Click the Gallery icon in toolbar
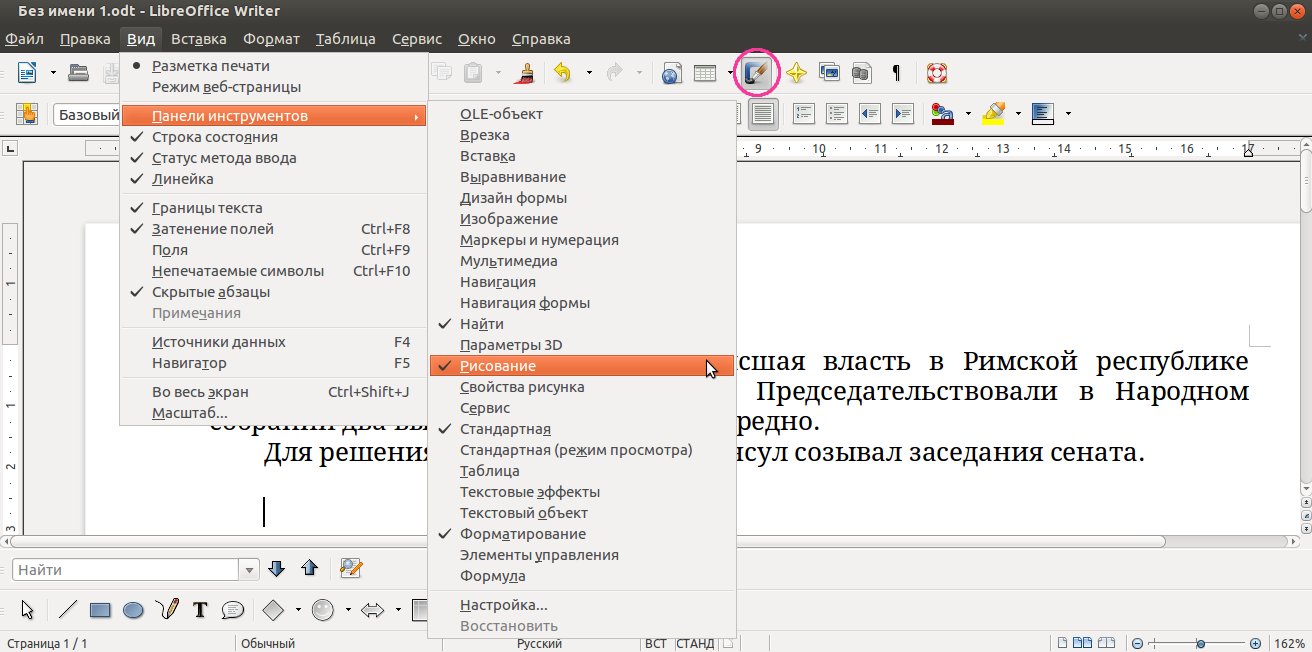Screen dimensions: 1312x652 828,73
